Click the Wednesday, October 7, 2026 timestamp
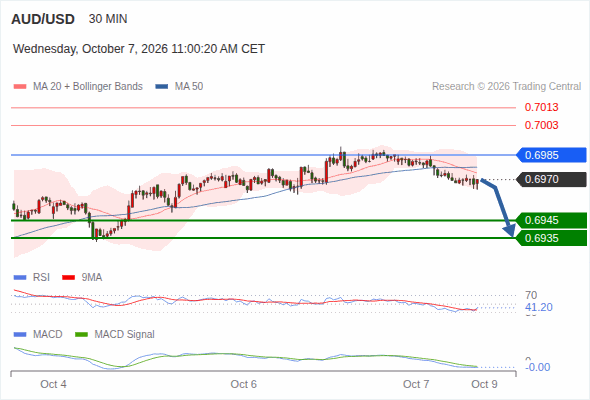 tap(139, 49)
